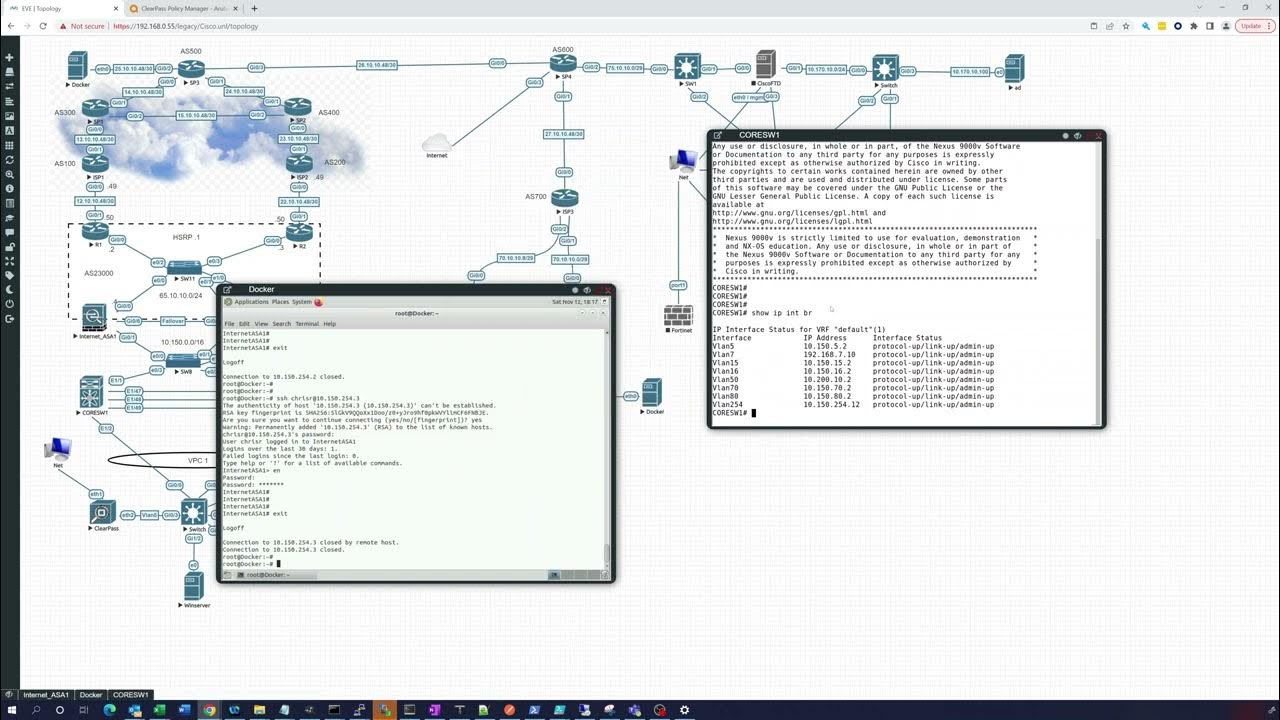This screenshot has height=720, width=1280.
Task: Click the zoom magnifier icon in EVE sidebar
Action: 9,174
